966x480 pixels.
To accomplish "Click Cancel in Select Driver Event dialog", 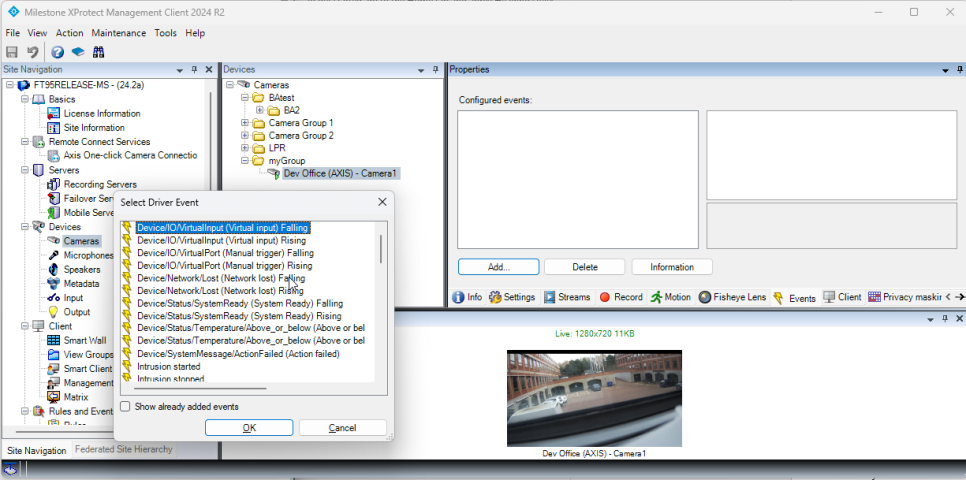I will (342, 428).
